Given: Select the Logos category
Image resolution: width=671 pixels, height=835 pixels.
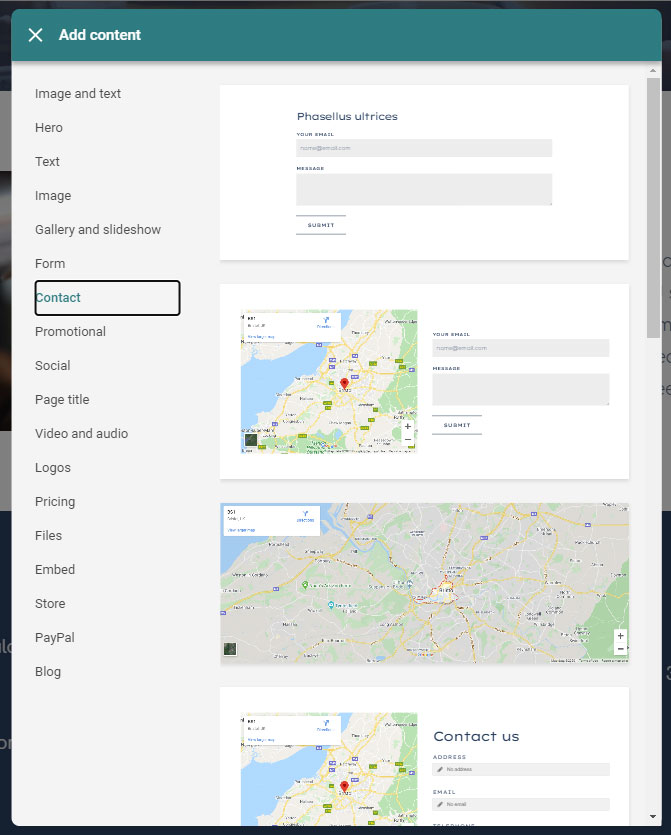Looking at the screenshot, I should (x=53, y=468).
